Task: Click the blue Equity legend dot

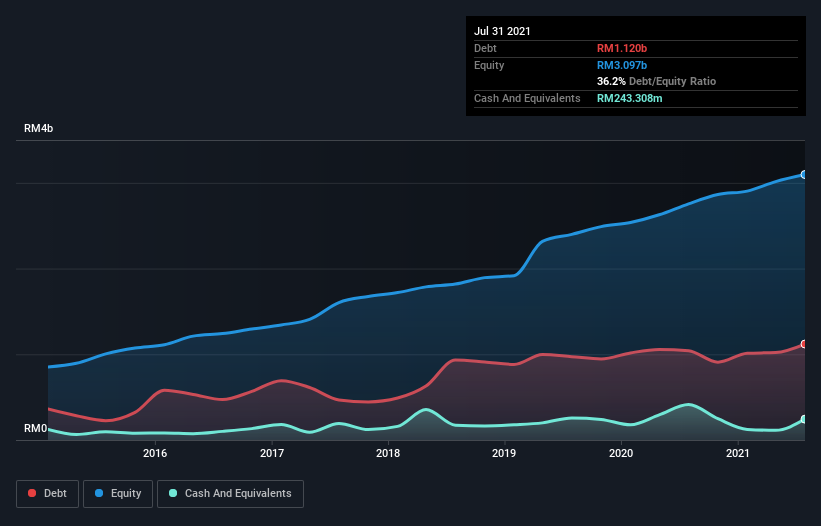Action: tap(99, 493)
